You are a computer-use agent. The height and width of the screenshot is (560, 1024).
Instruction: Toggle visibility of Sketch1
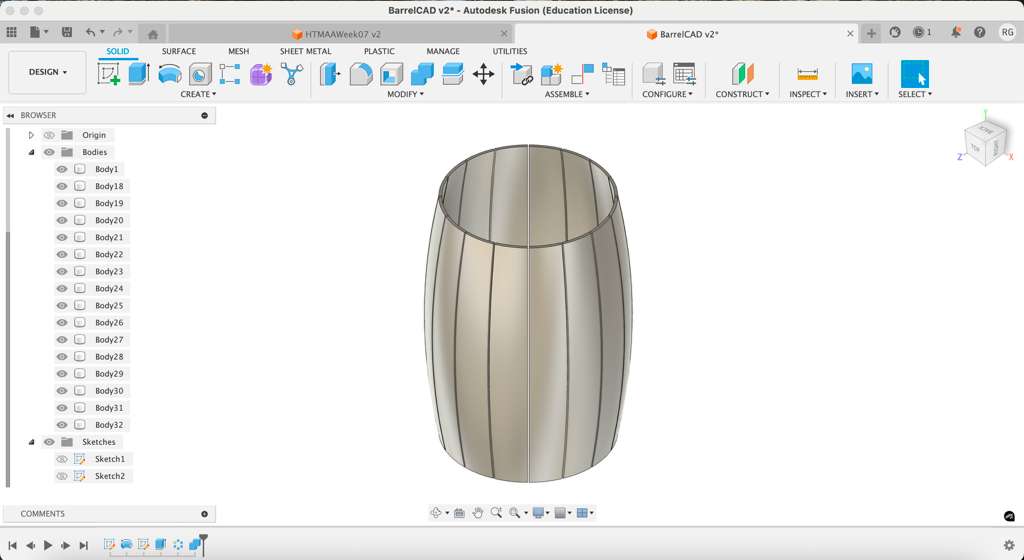tap(62, 459)
